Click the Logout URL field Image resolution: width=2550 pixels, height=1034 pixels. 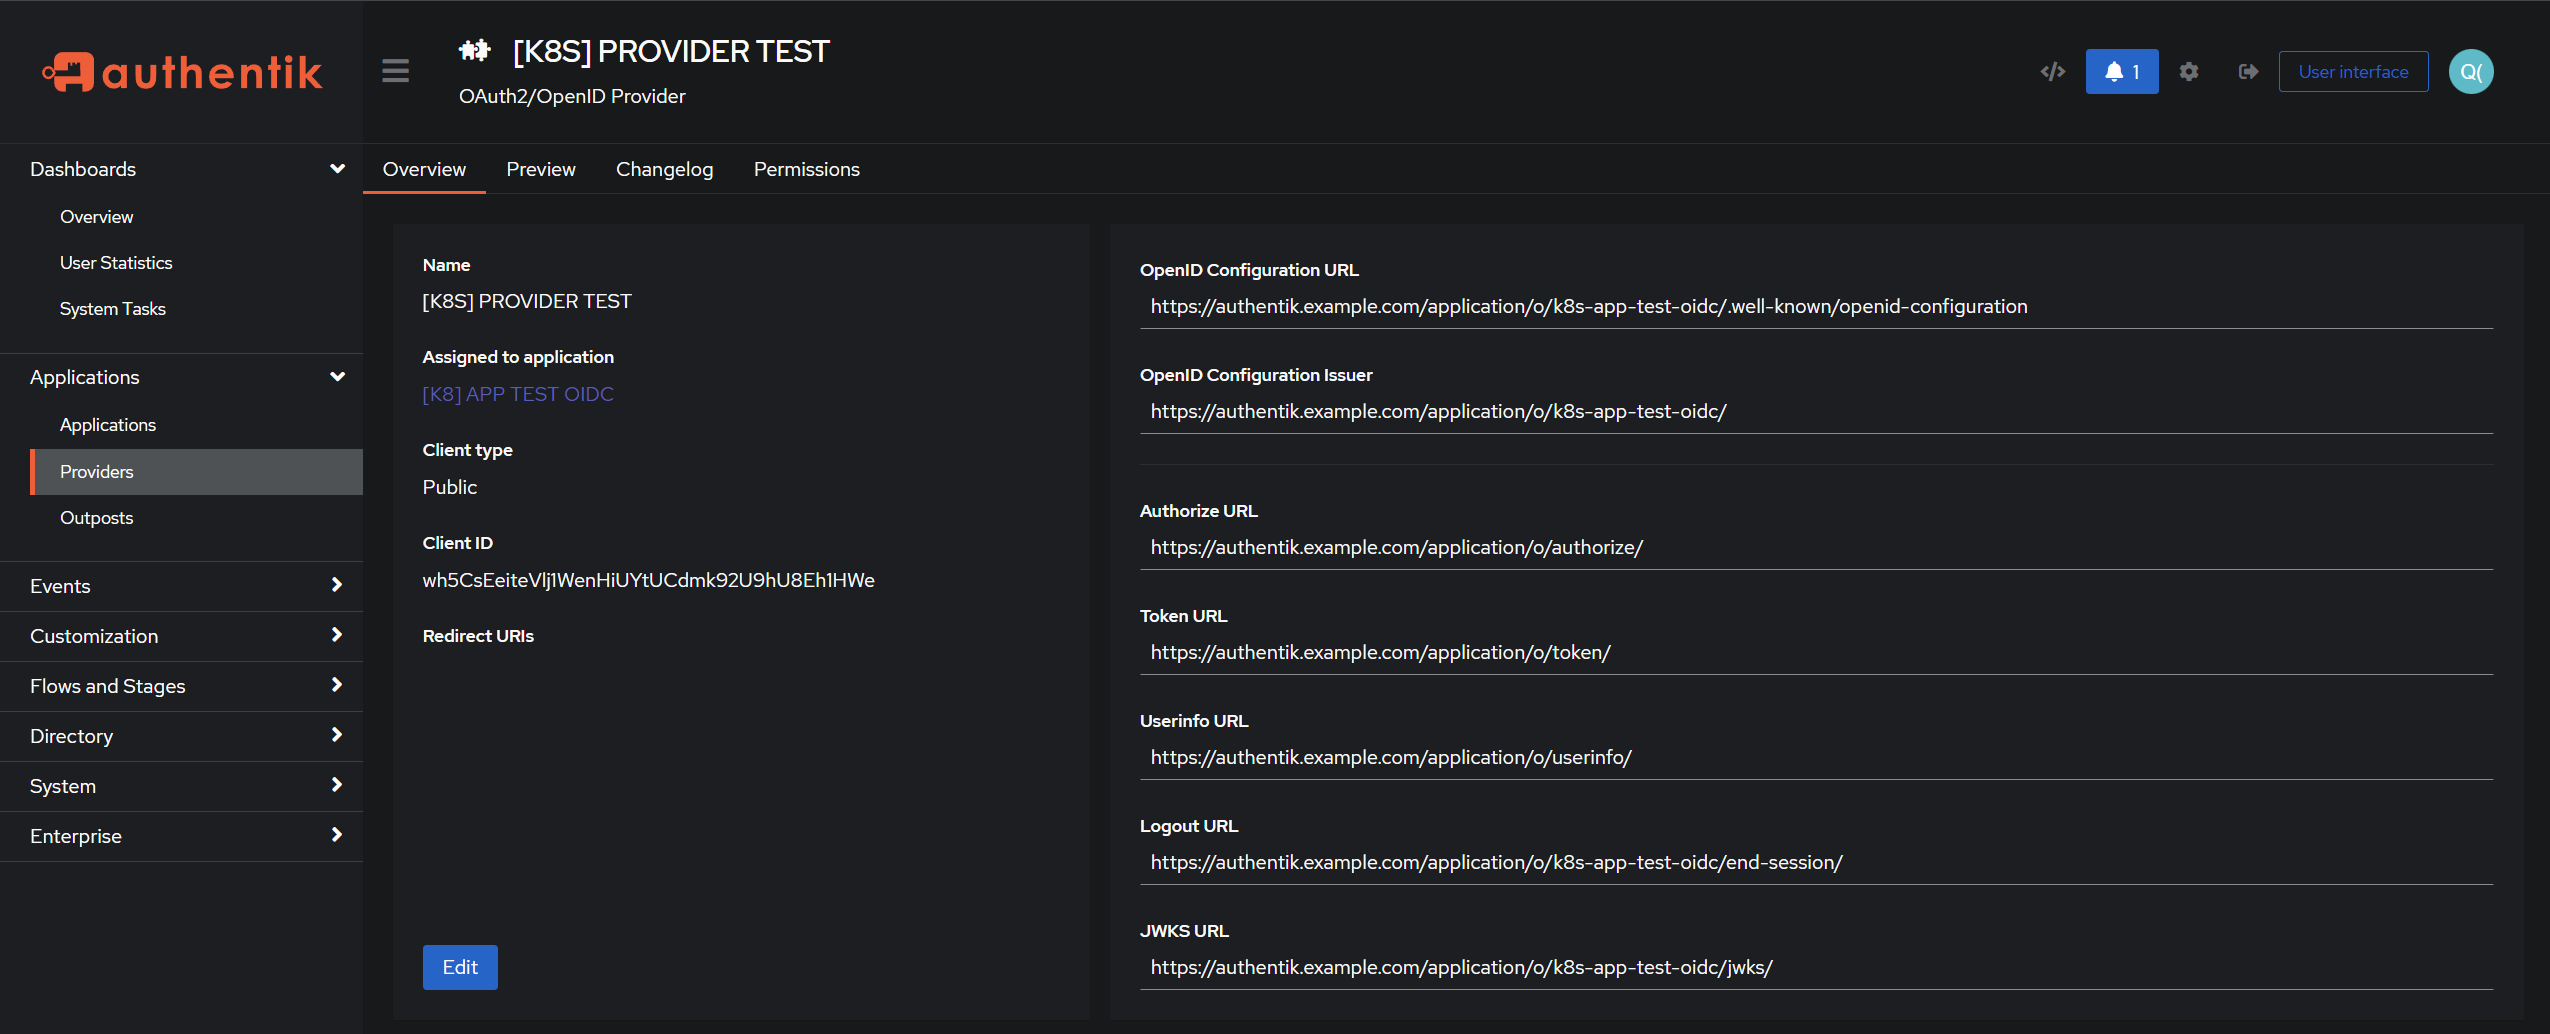click(1816, 863)
